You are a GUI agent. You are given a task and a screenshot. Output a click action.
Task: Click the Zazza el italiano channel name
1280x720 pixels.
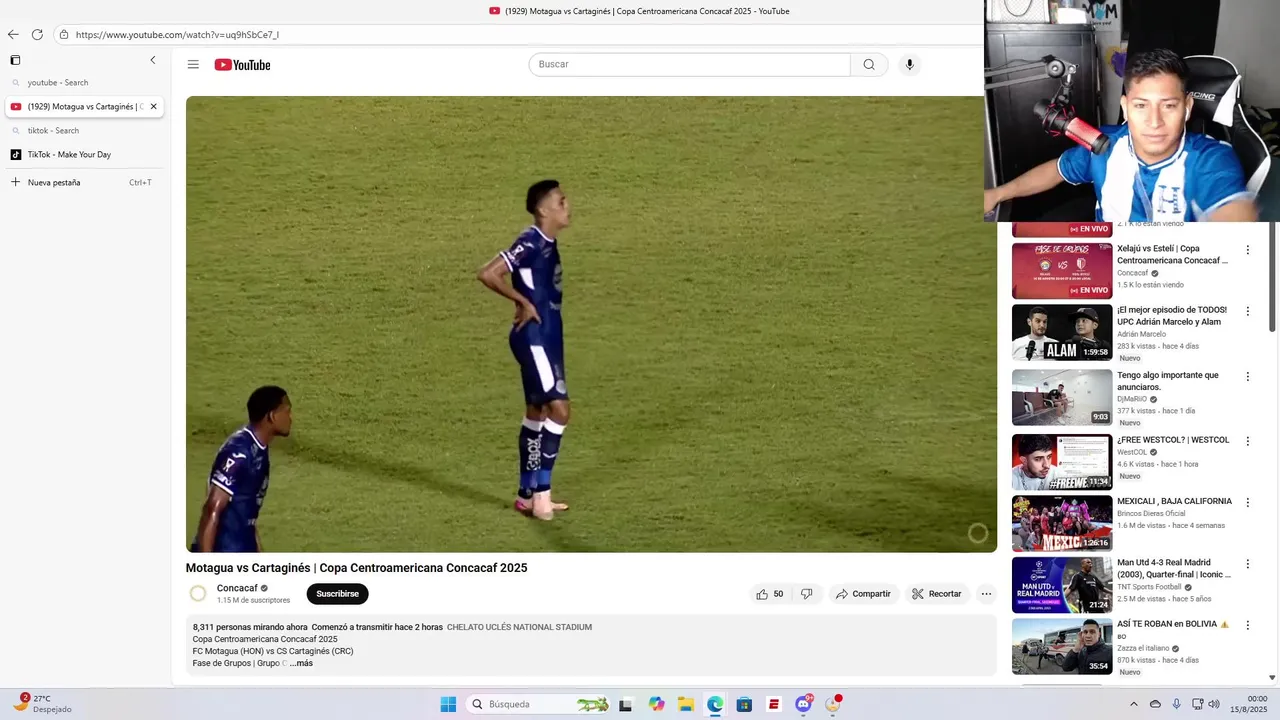coord(1143,648)
